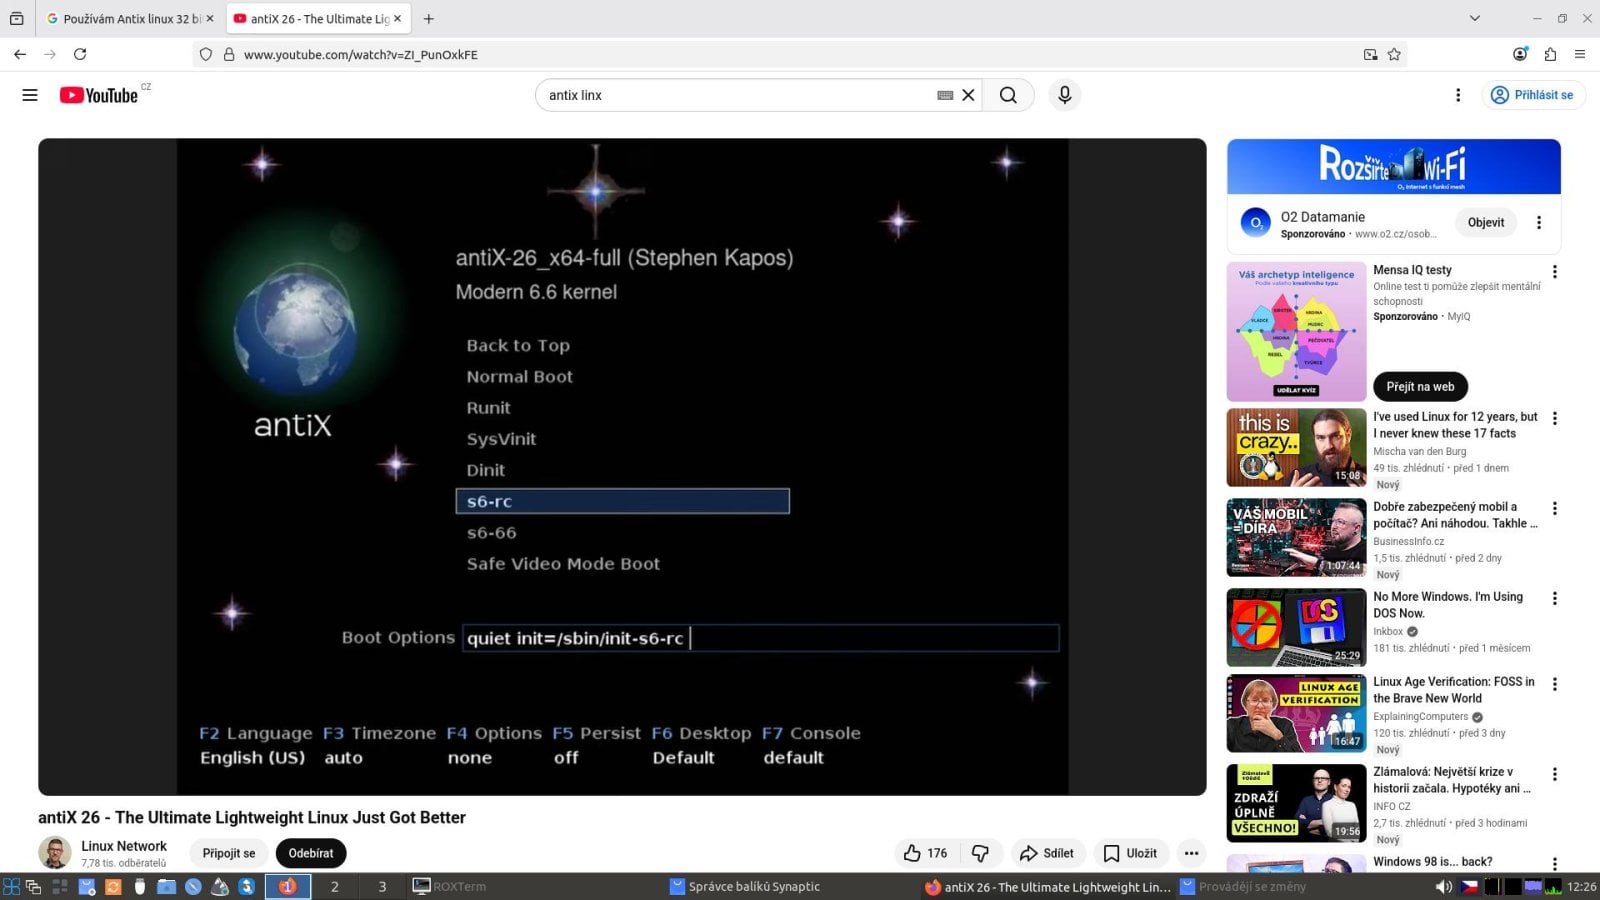Viewport: 1600px width, 900px height.
Task: Open the Linux Network channel avatar
Action: [x=55, y=853]
